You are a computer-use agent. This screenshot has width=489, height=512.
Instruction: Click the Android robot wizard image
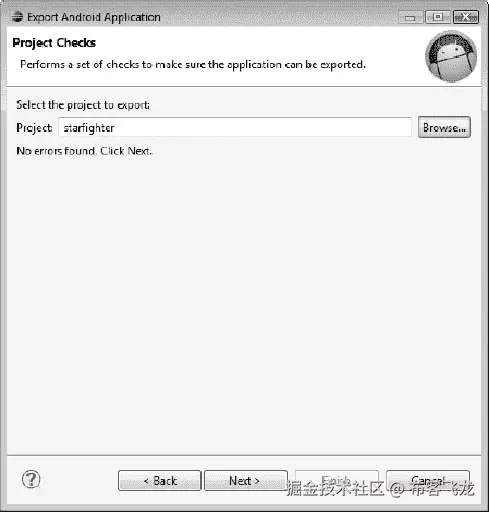[x=451, y=57]
